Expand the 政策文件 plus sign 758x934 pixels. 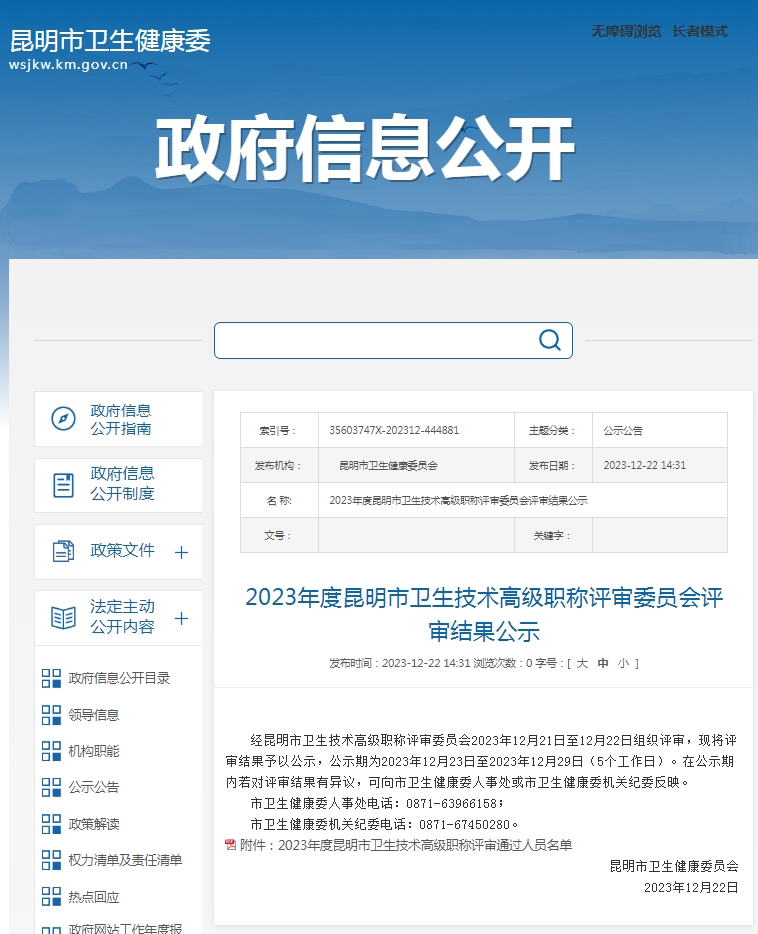pyautogui.click(x=182, y=553)
